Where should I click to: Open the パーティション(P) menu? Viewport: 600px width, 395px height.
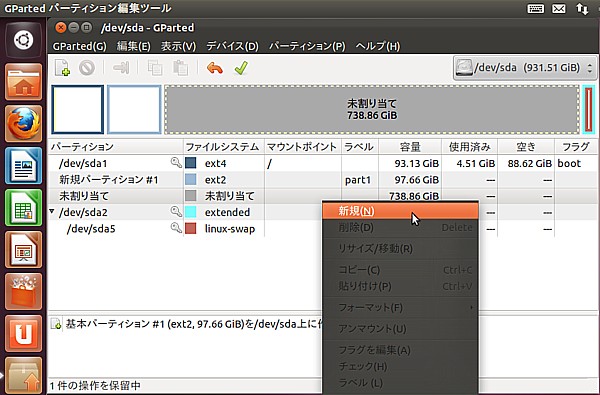(x=307, y=46)
